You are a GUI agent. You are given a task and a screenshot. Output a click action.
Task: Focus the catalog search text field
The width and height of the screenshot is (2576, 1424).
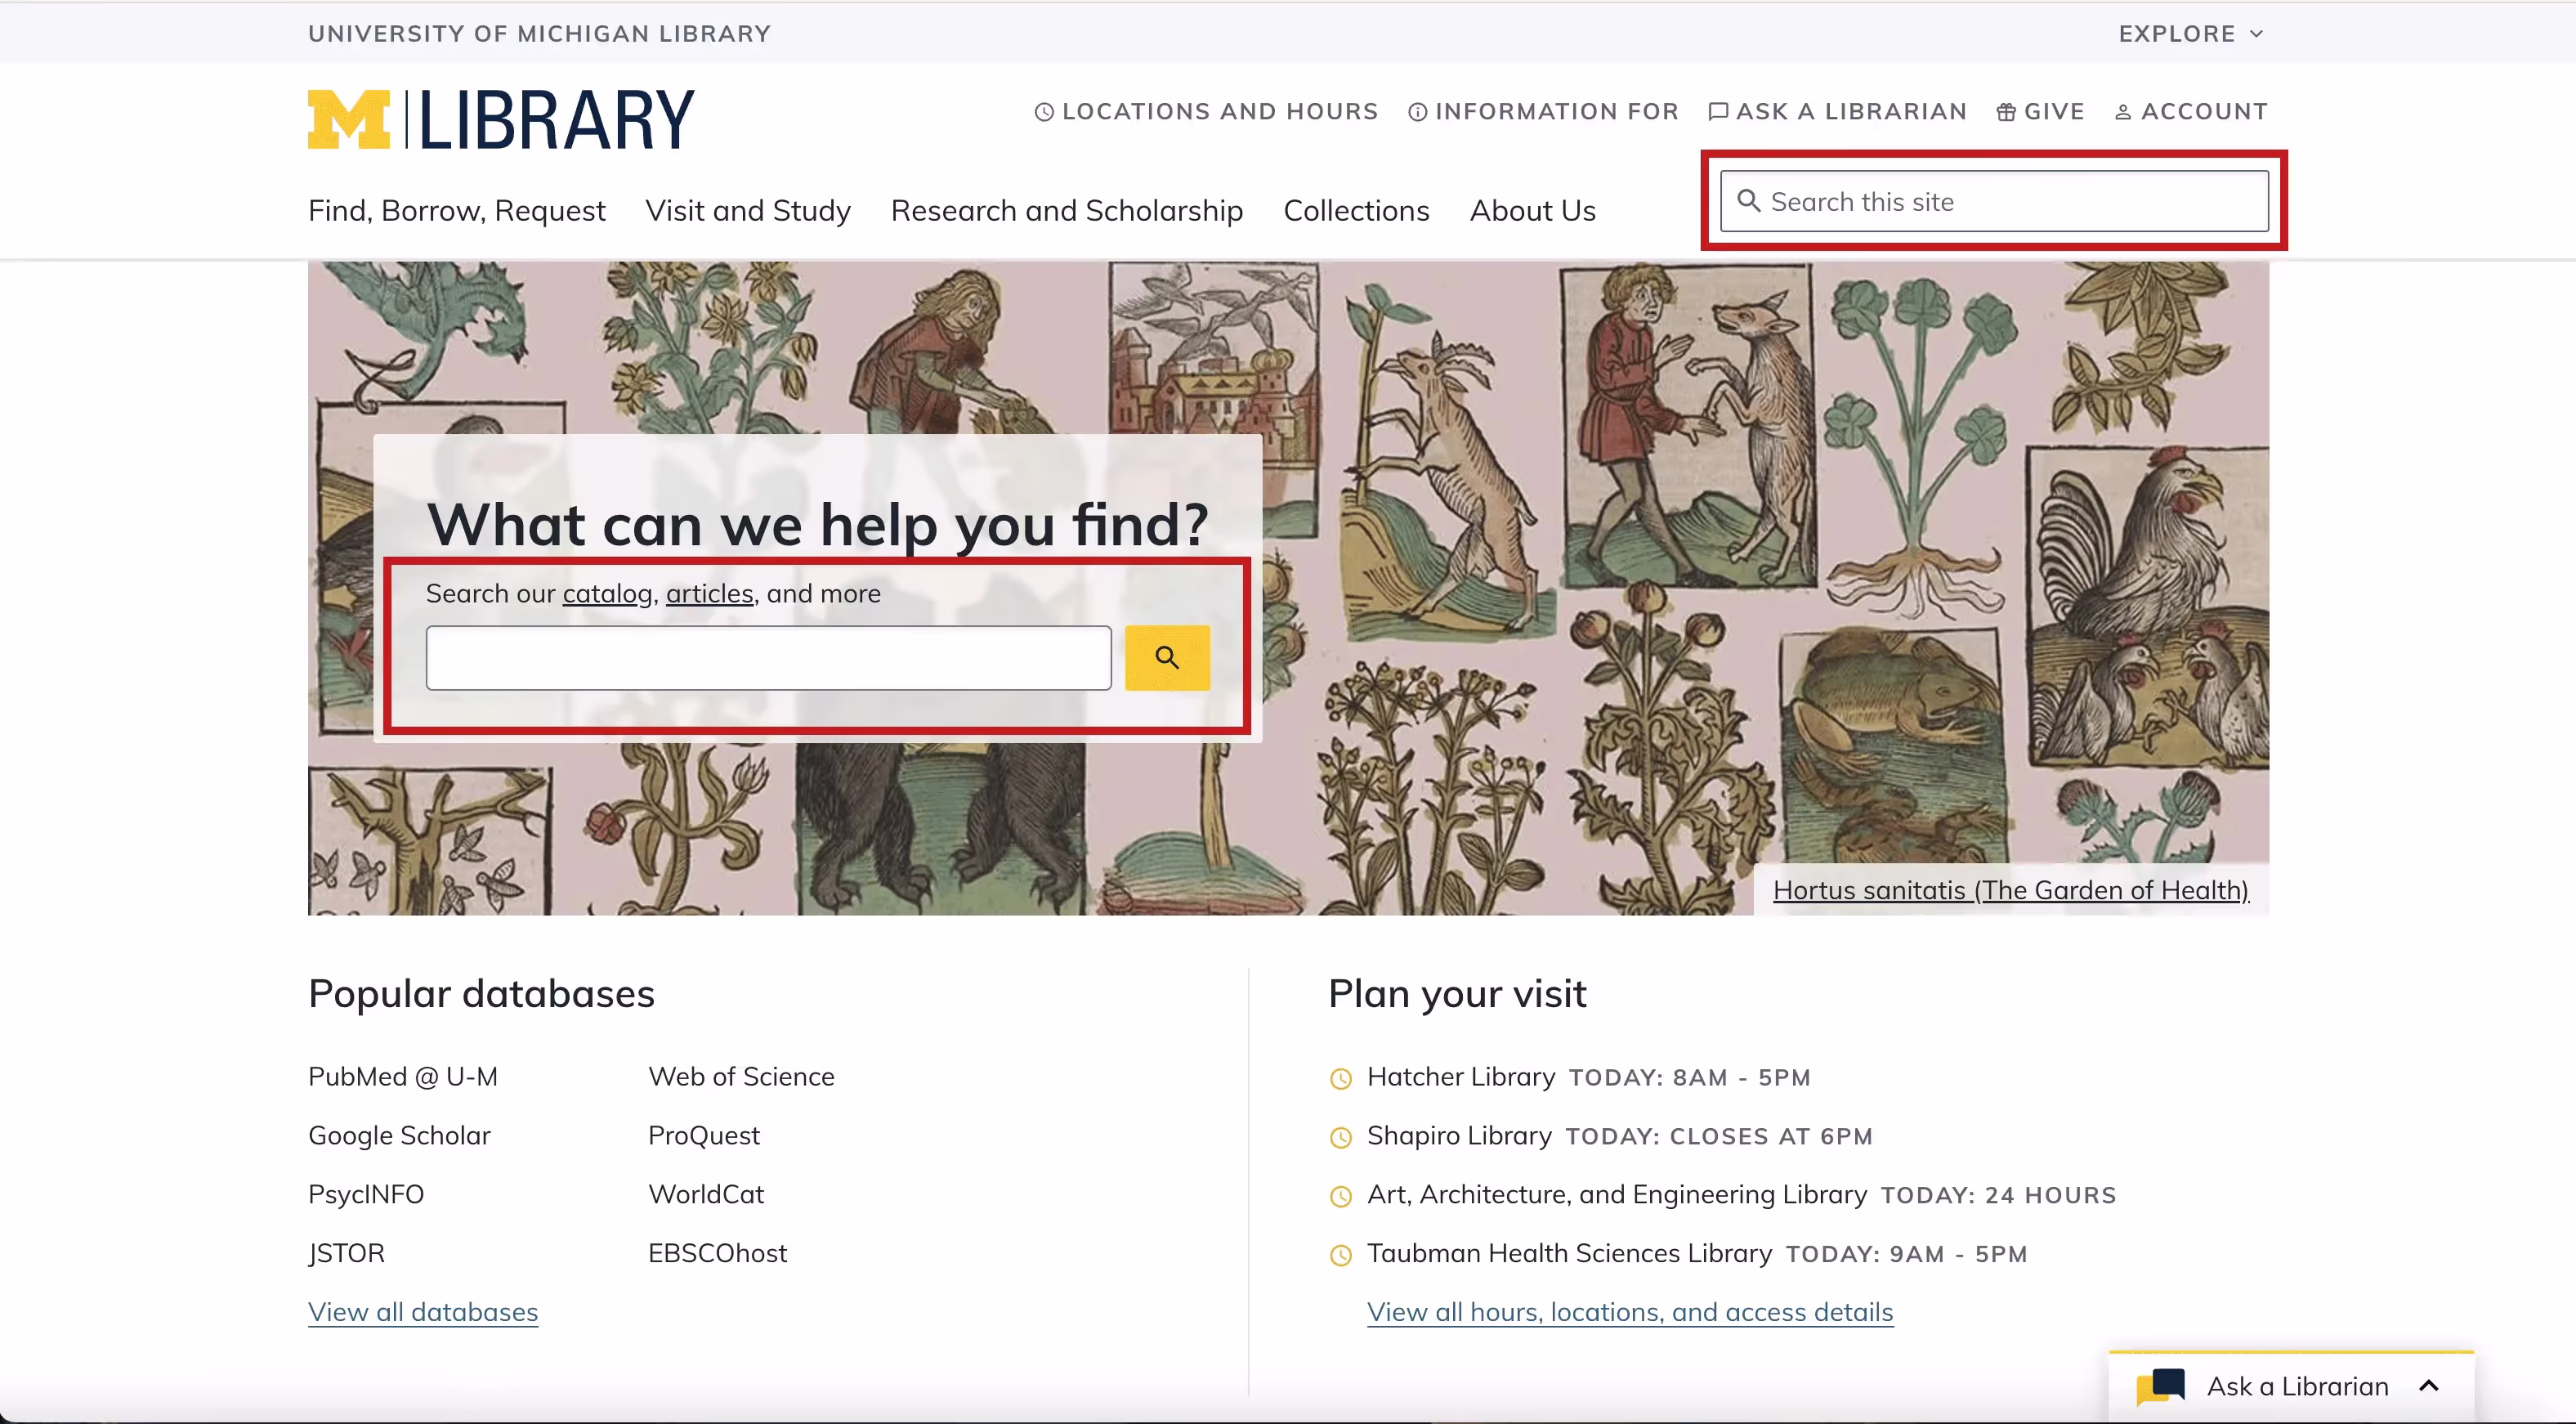[768, 658]
